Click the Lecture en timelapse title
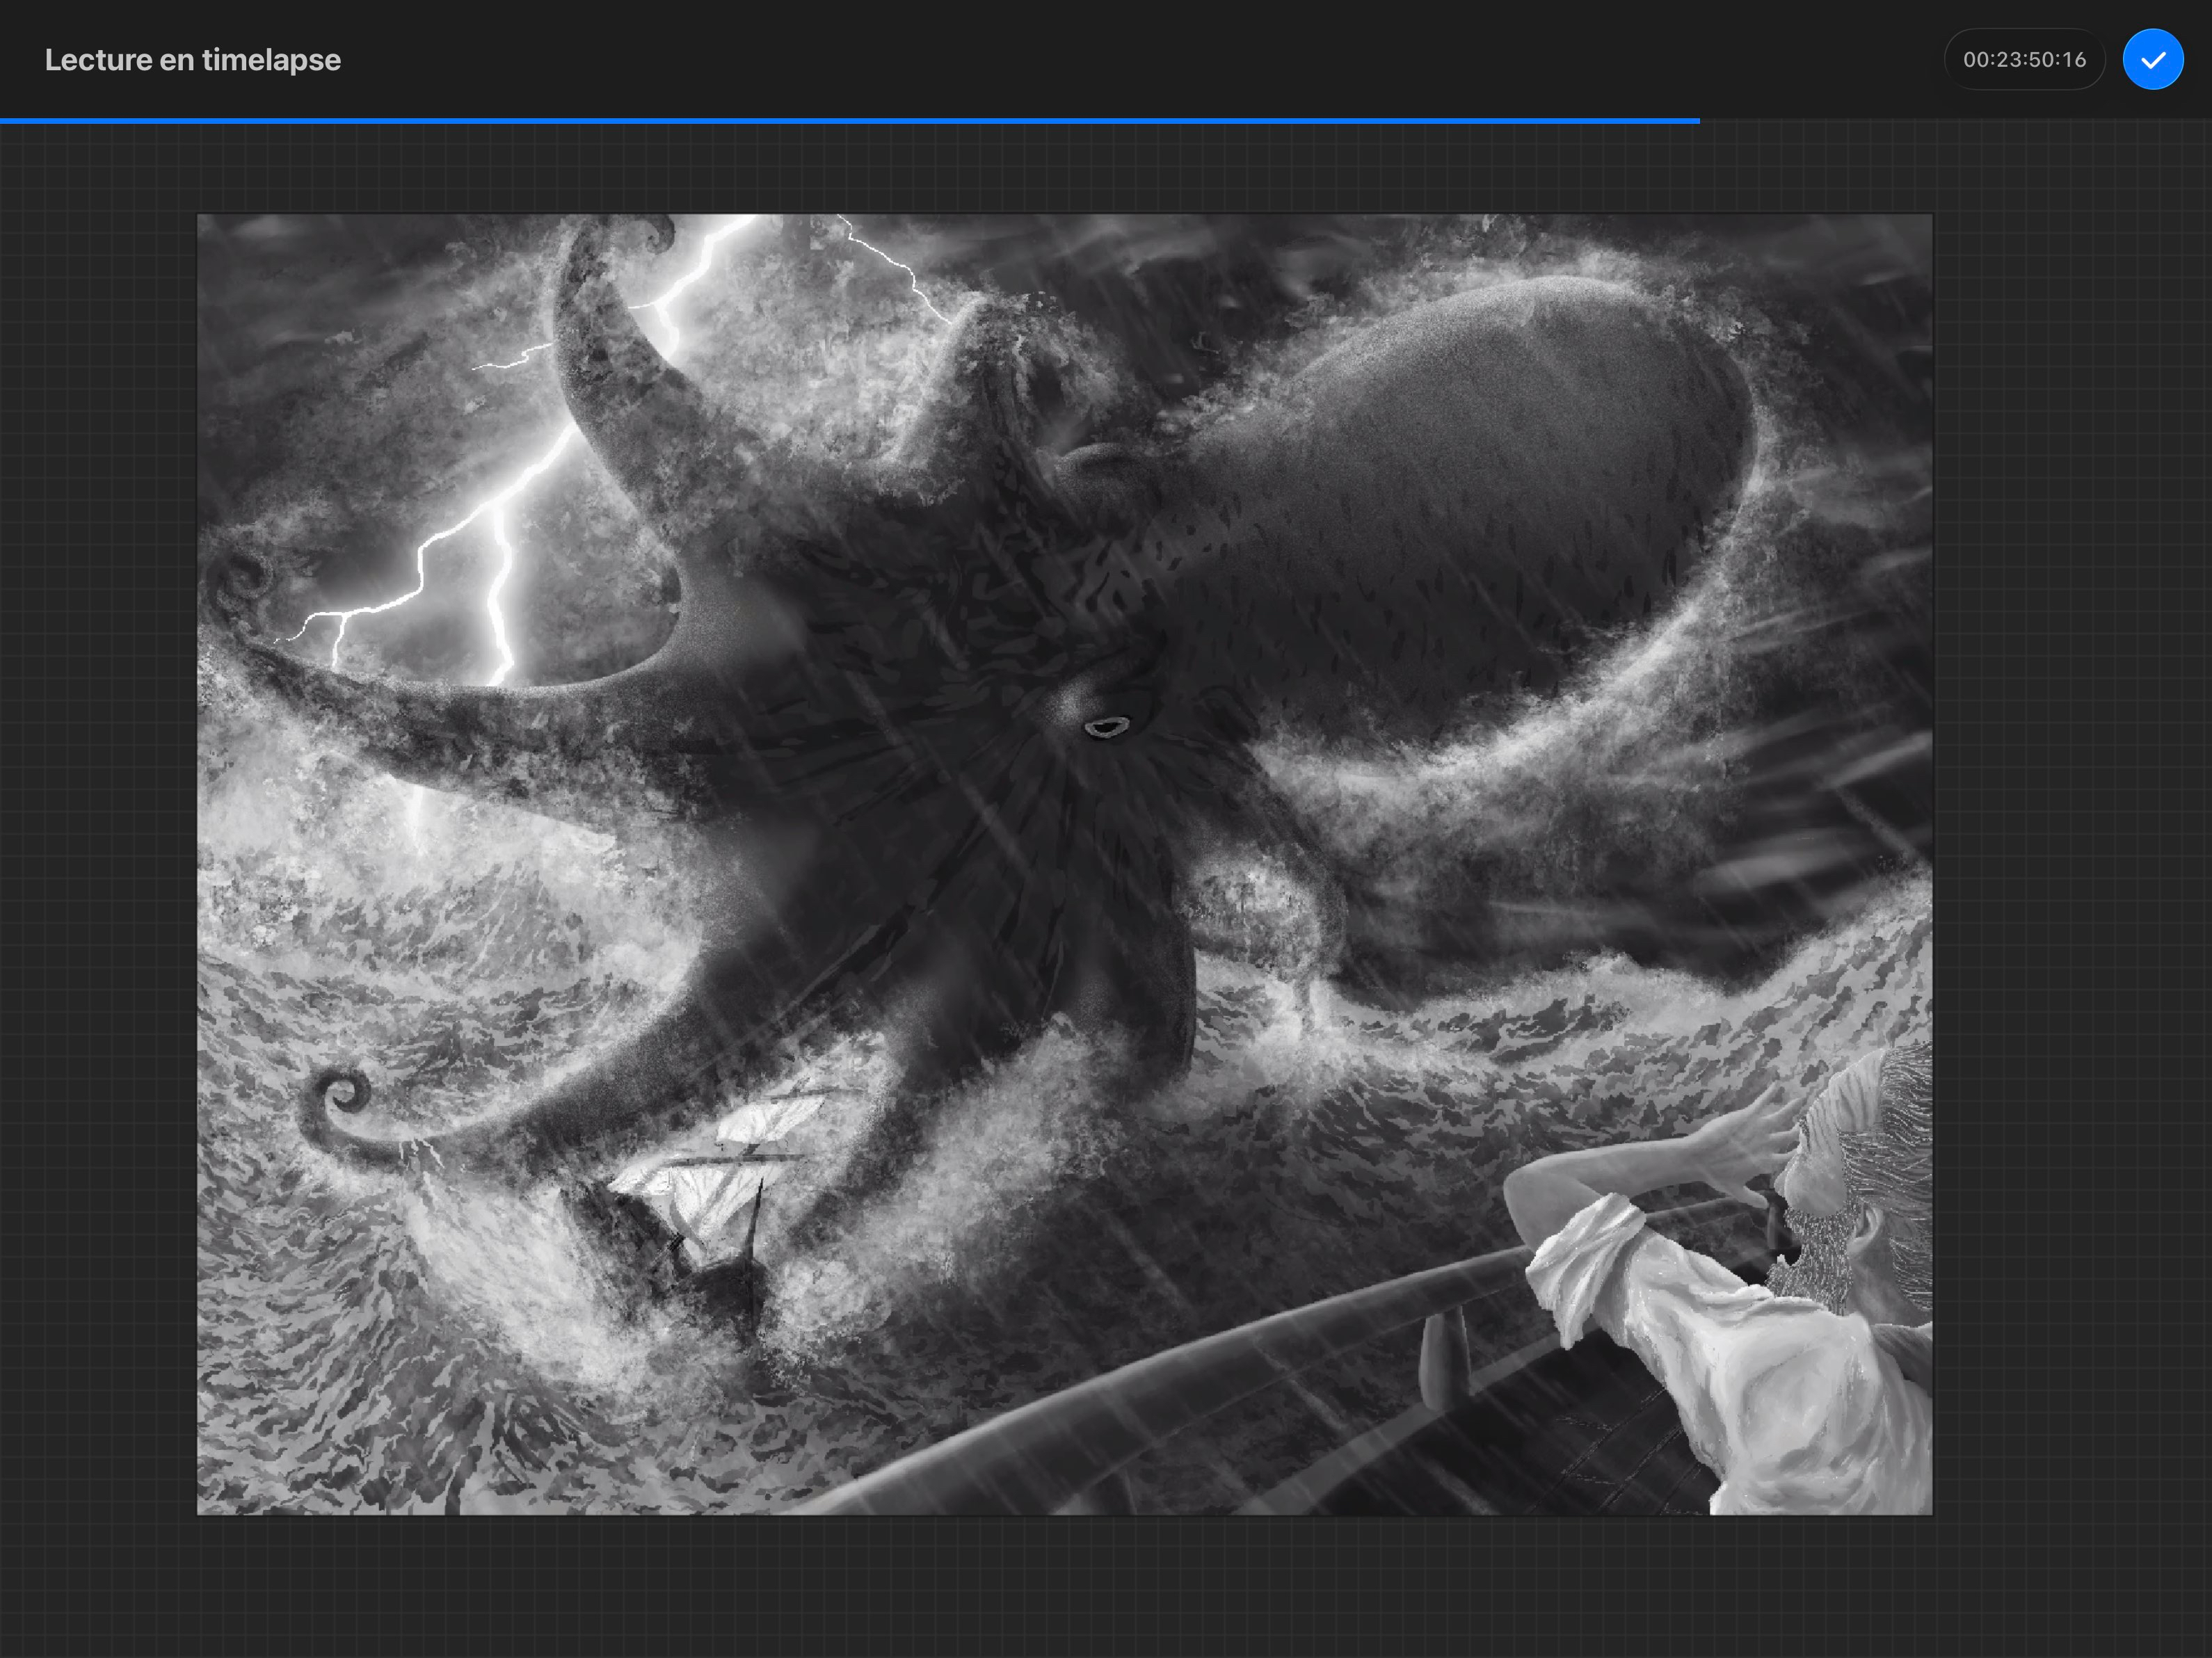This screenshot has width=2212, height=1658. 192,60
